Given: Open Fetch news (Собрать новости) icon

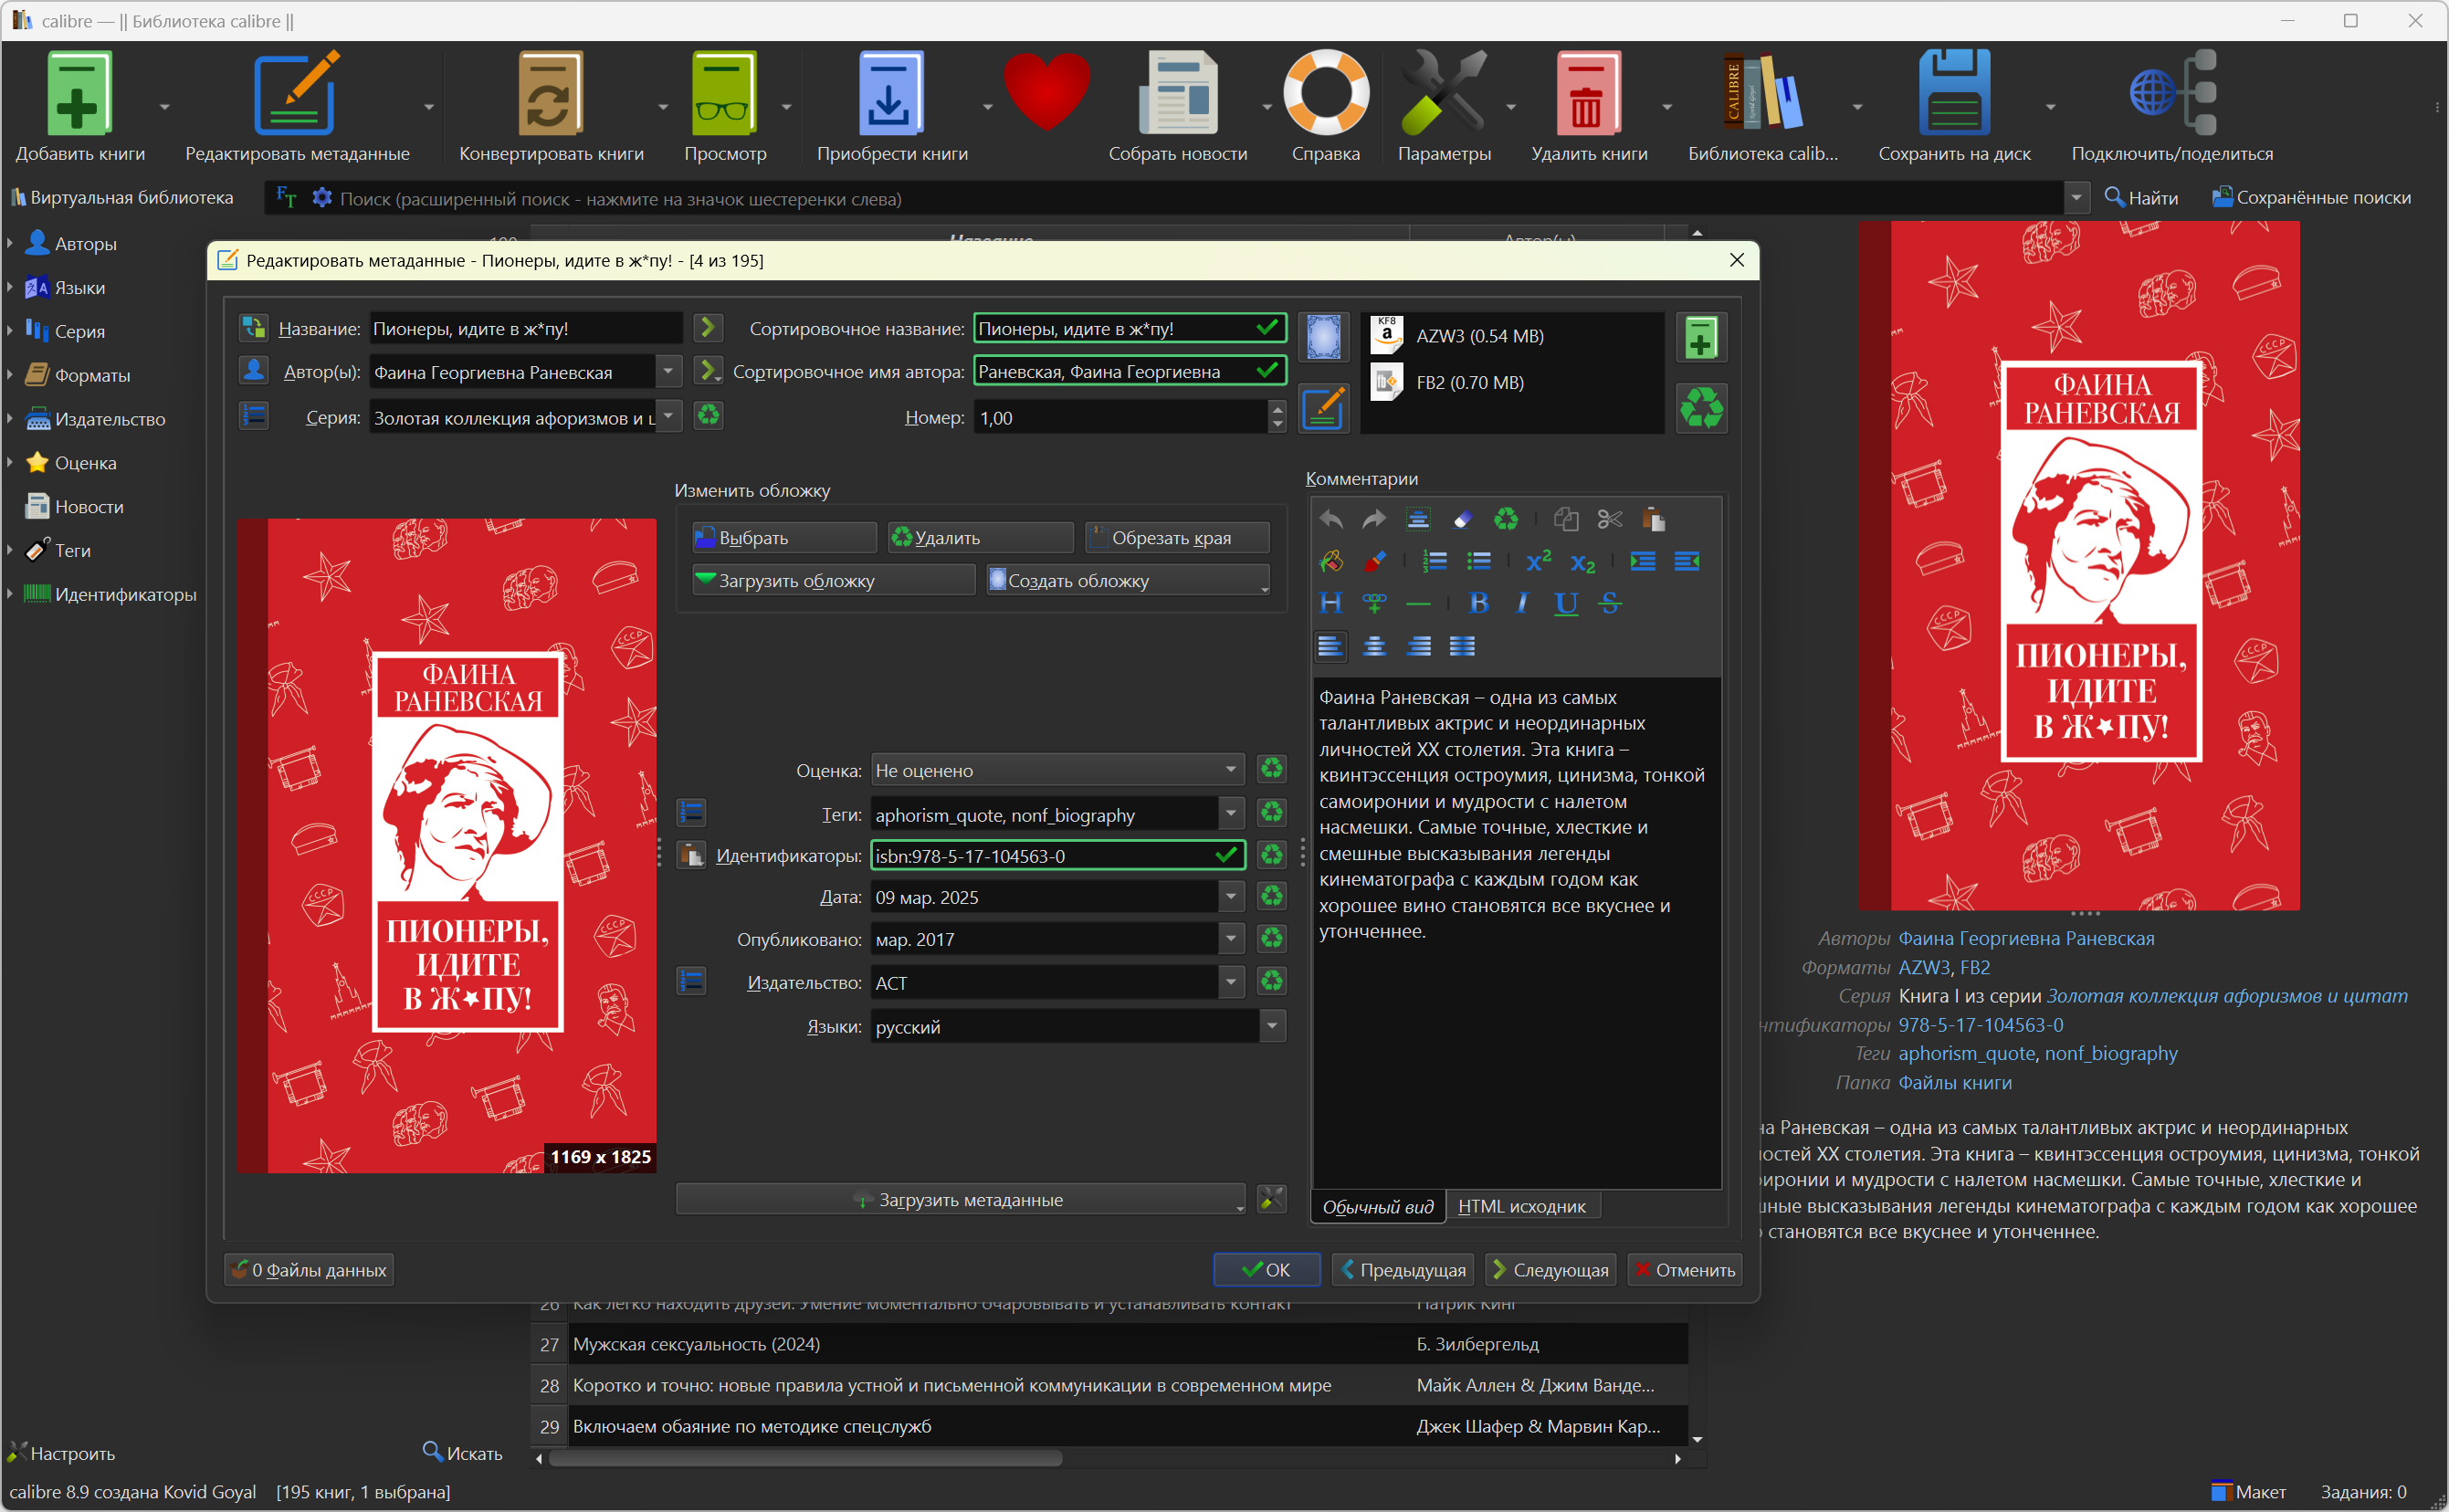Looking at the screenshot, I should point(1178,92).
